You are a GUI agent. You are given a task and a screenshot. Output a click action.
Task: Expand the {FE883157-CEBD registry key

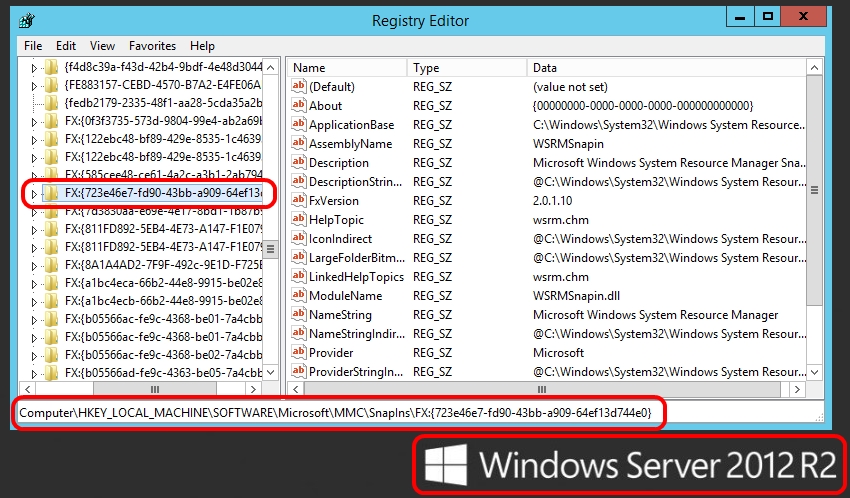[x=34, y=86]
